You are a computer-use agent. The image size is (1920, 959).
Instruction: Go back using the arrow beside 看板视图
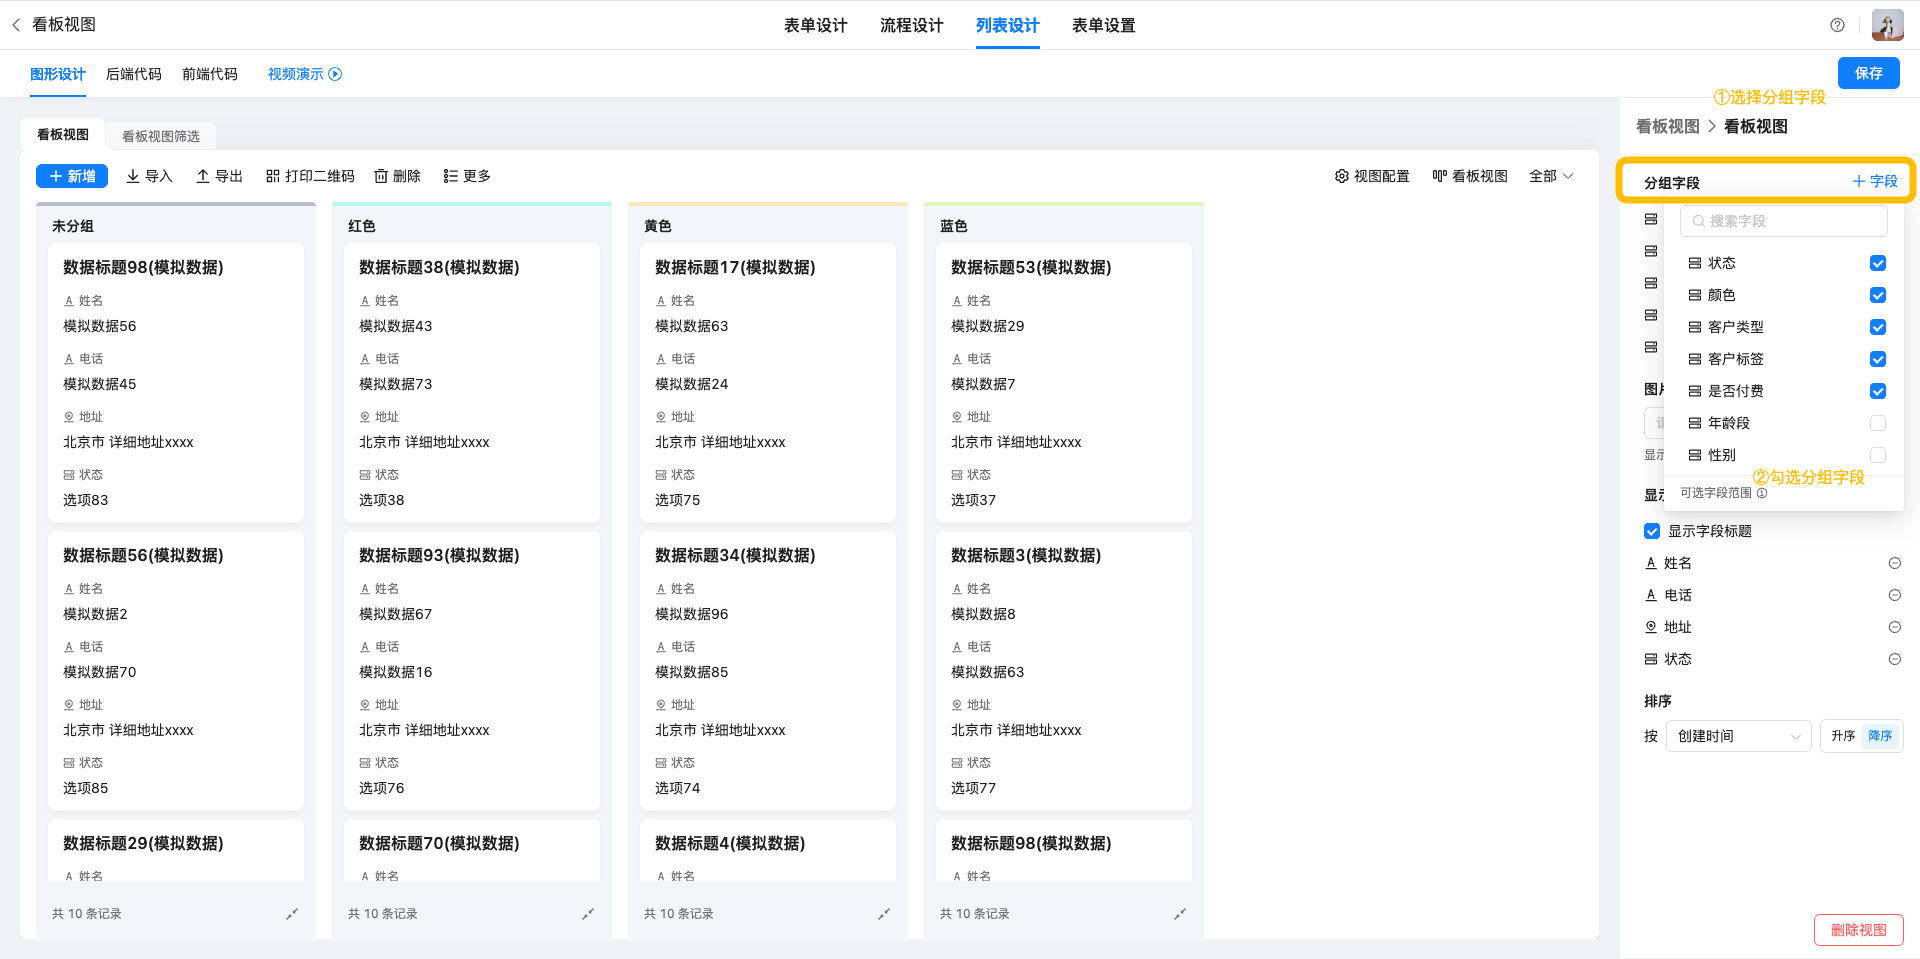pyautogui.click(x=15, y=25)
